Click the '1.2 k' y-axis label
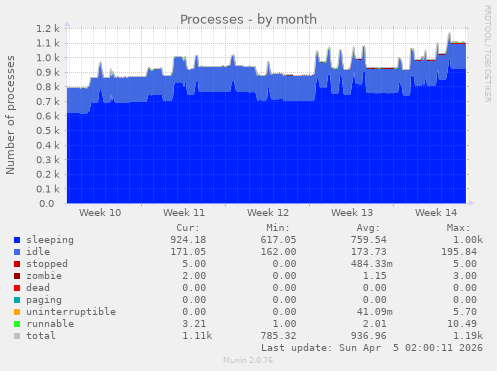Screen dimensions: 497x371 tap(48, 28)
